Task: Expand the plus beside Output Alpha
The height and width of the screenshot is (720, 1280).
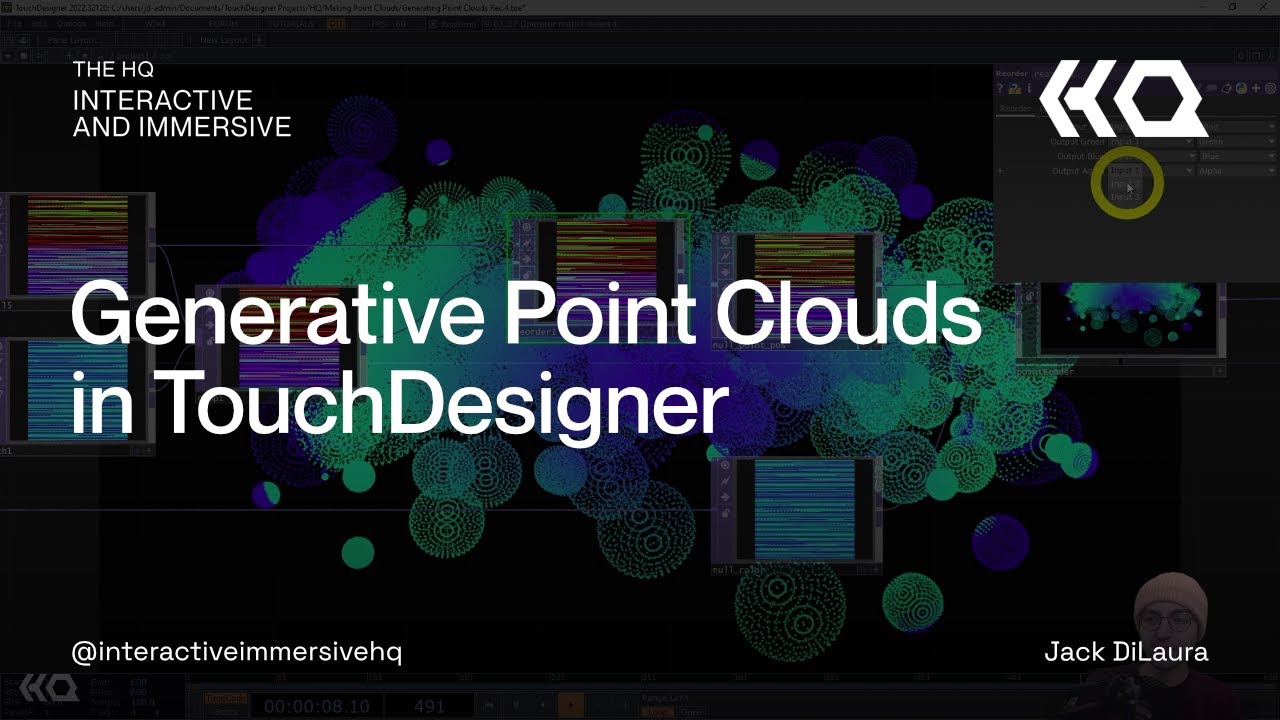Action: click(1000, 171)
